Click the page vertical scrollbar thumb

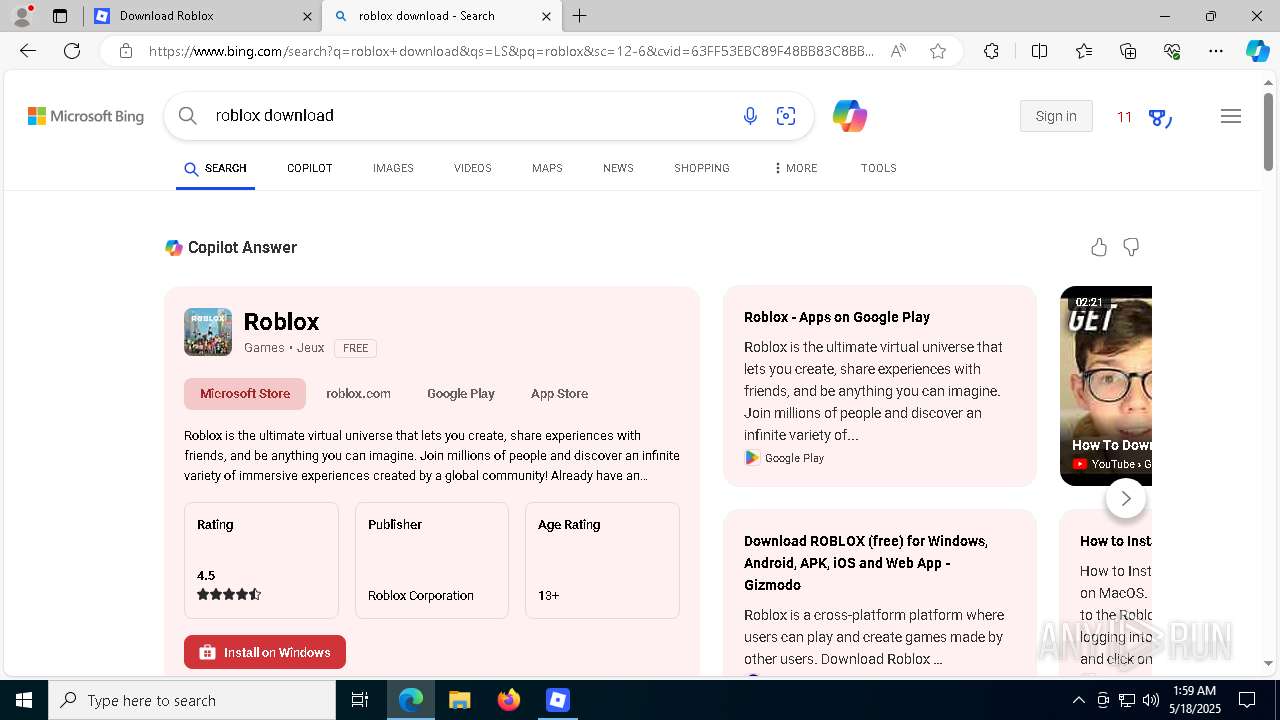(1268, 131)
